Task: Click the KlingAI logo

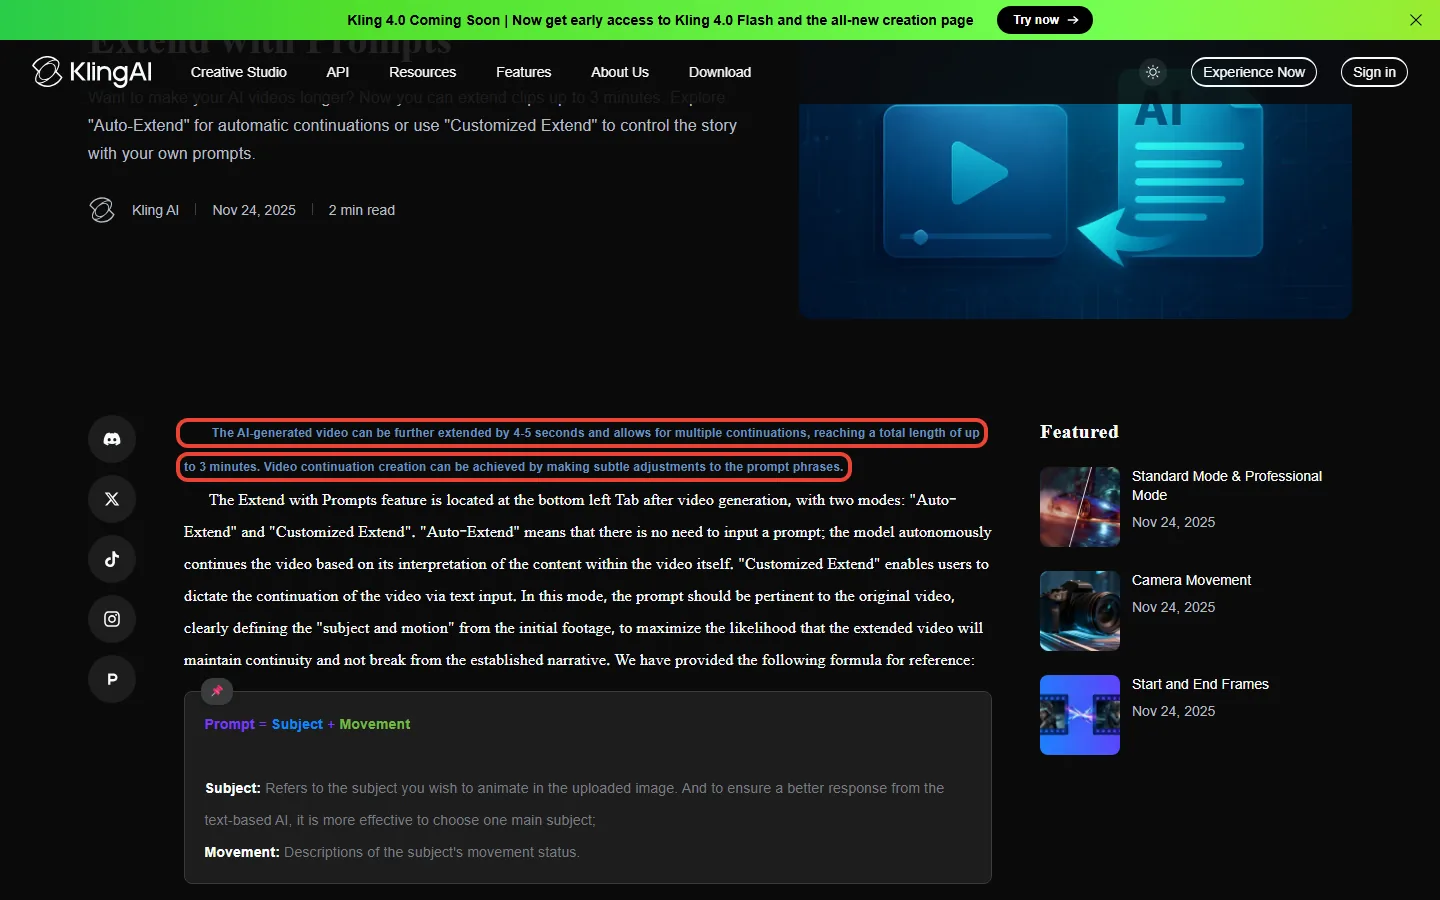Action: pyautogui.click(x=92, y=72)
